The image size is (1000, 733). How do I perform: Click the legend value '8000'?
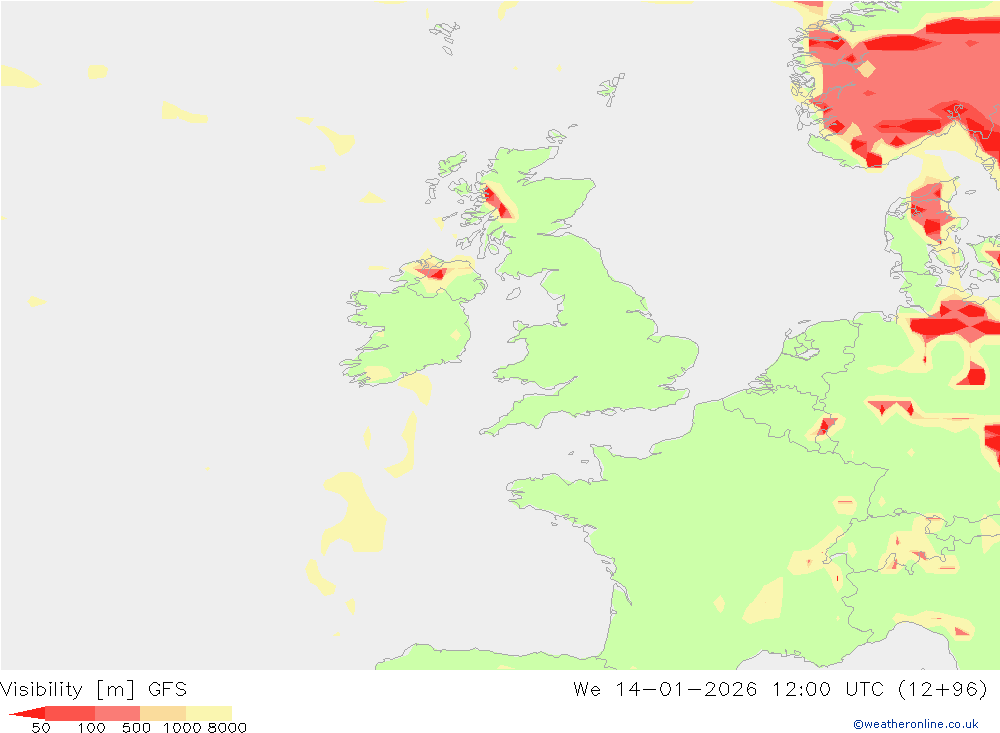(x=227, y=728)
